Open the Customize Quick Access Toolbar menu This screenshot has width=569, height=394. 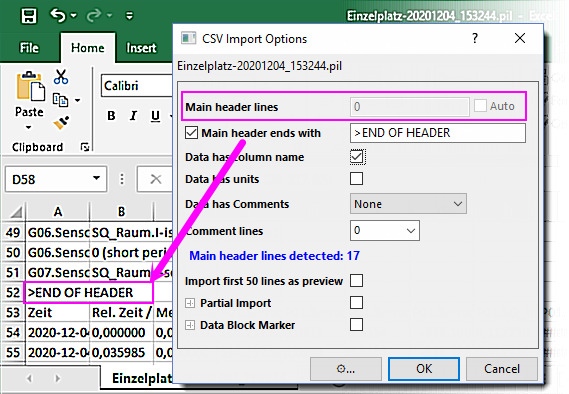[129, 16]
